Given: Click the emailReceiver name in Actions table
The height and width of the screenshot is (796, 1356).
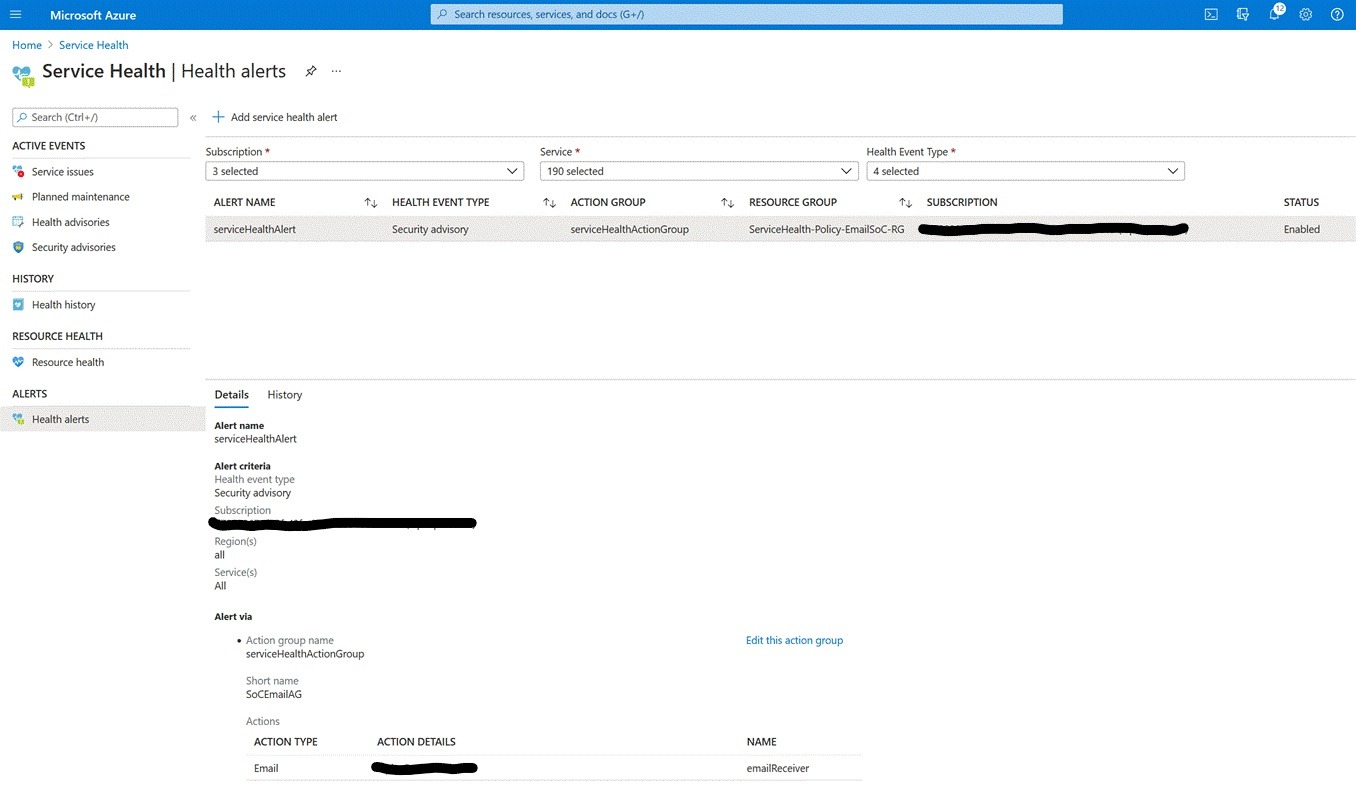Looking at the screenshot, I should 778,768.
